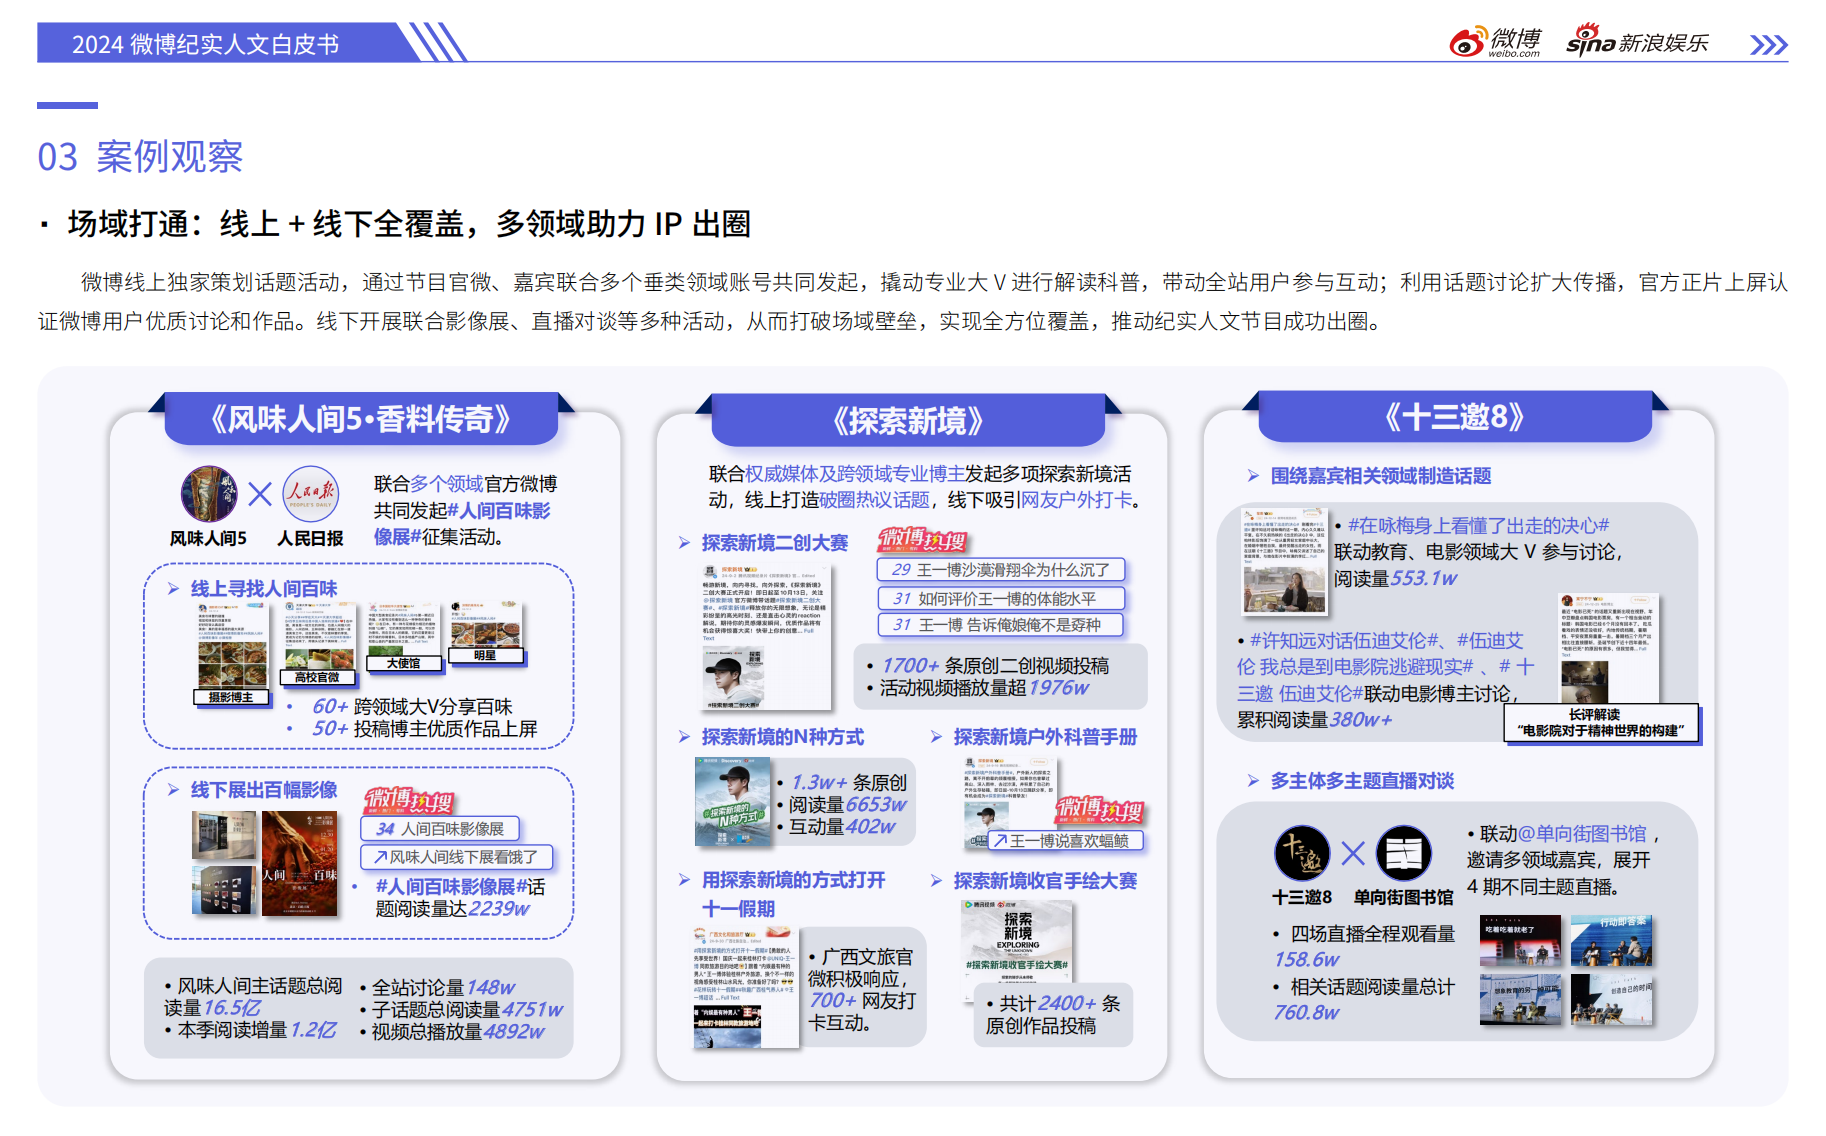Click the arrow before 围绕嘉宾相关领域制造话题
This screenshot has width=1826, height=1136.
1253,476
